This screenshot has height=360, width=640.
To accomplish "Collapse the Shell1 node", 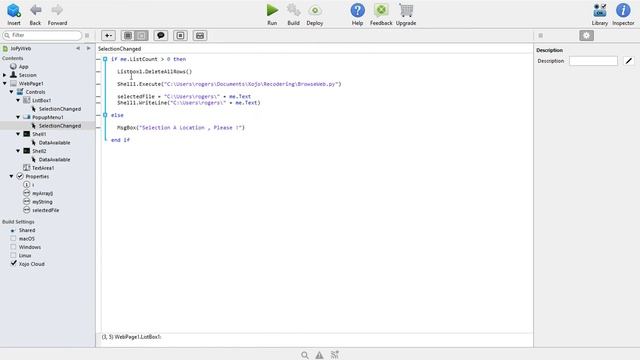I will click(x=18, y=134).
